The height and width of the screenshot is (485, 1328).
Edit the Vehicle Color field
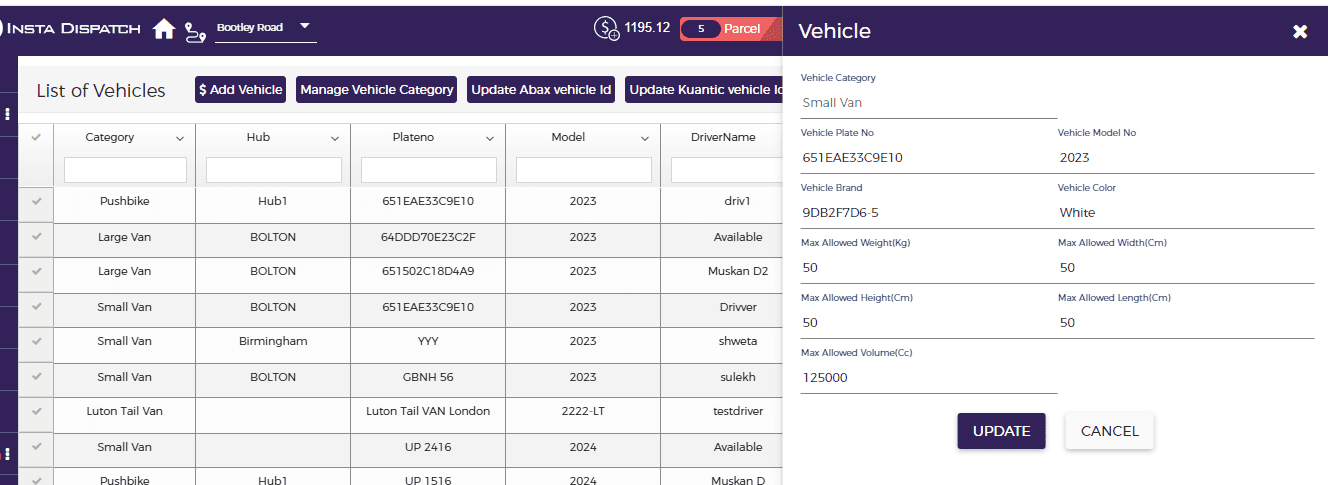point(1186,213)
